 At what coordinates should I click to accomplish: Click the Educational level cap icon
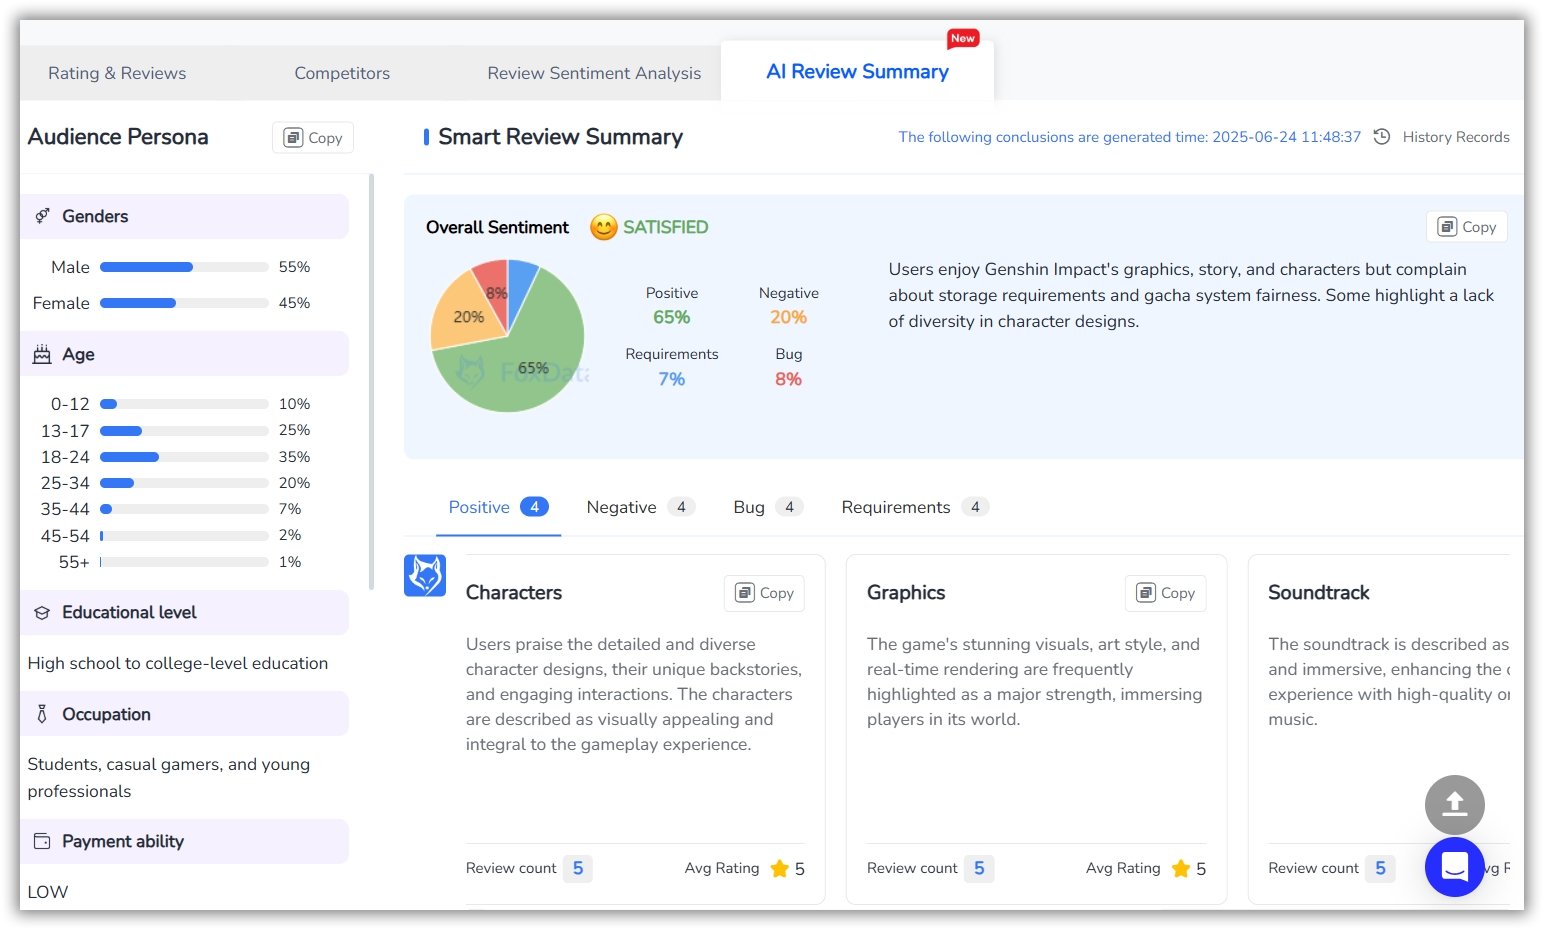[42, 613]
